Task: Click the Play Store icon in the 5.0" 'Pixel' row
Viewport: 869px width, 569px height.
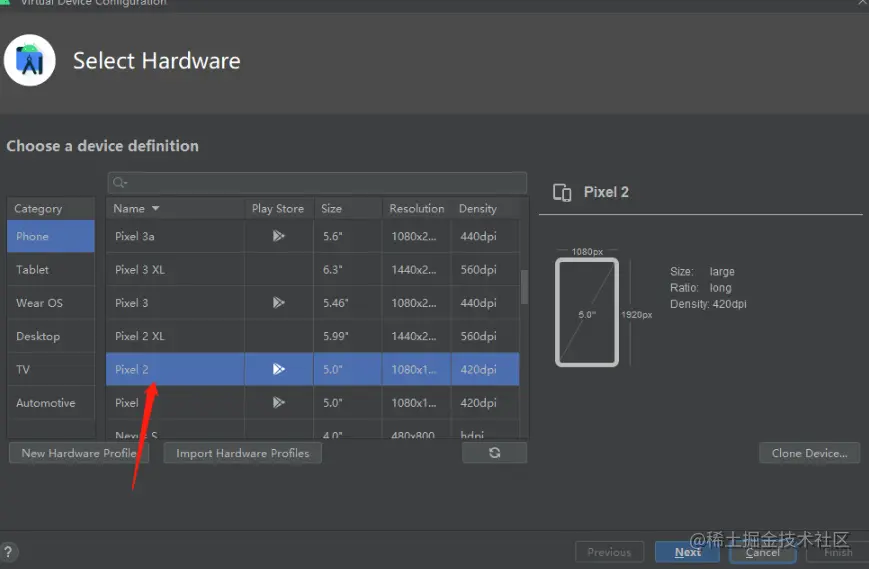Action: click(278, 402)
